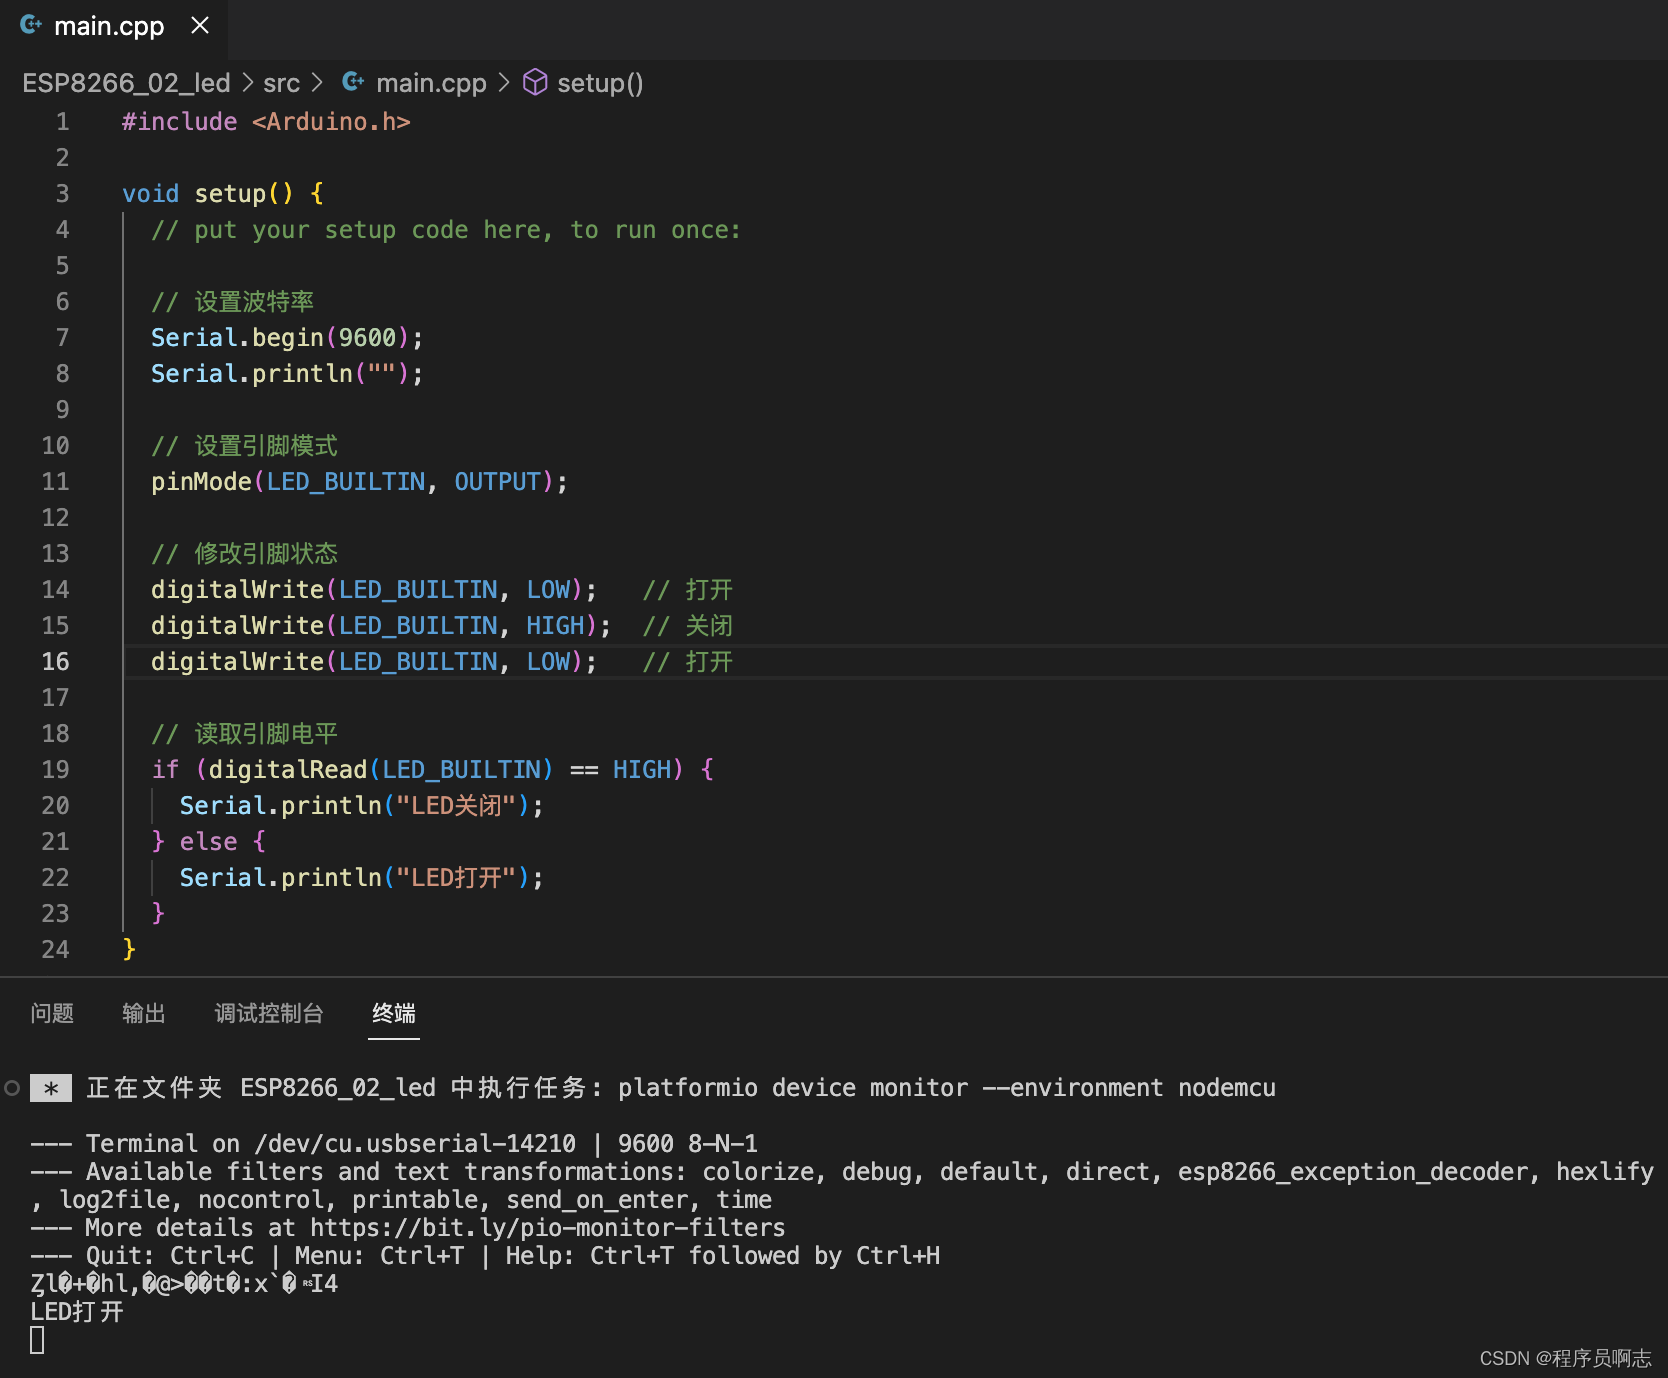Click the final closing brace on line 24
This screenshot has width=1668, height=1378.
129,949
